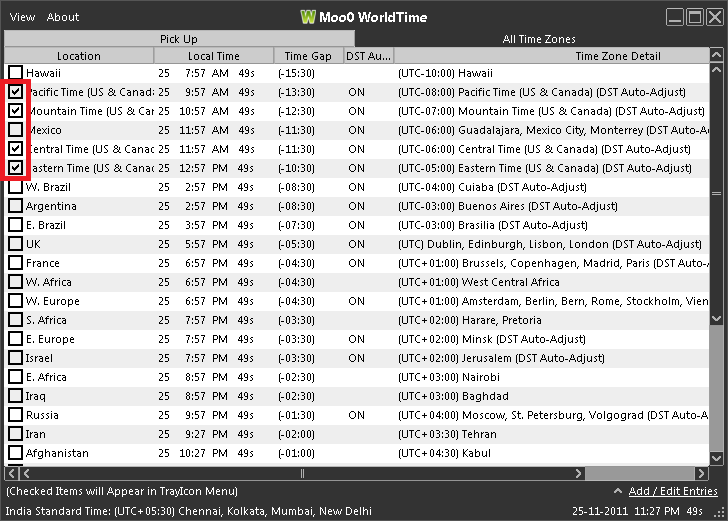The width and height of the screenshot is (728, 521).
Task: Enable the Israel checkbox
Action: pos(15,358)
